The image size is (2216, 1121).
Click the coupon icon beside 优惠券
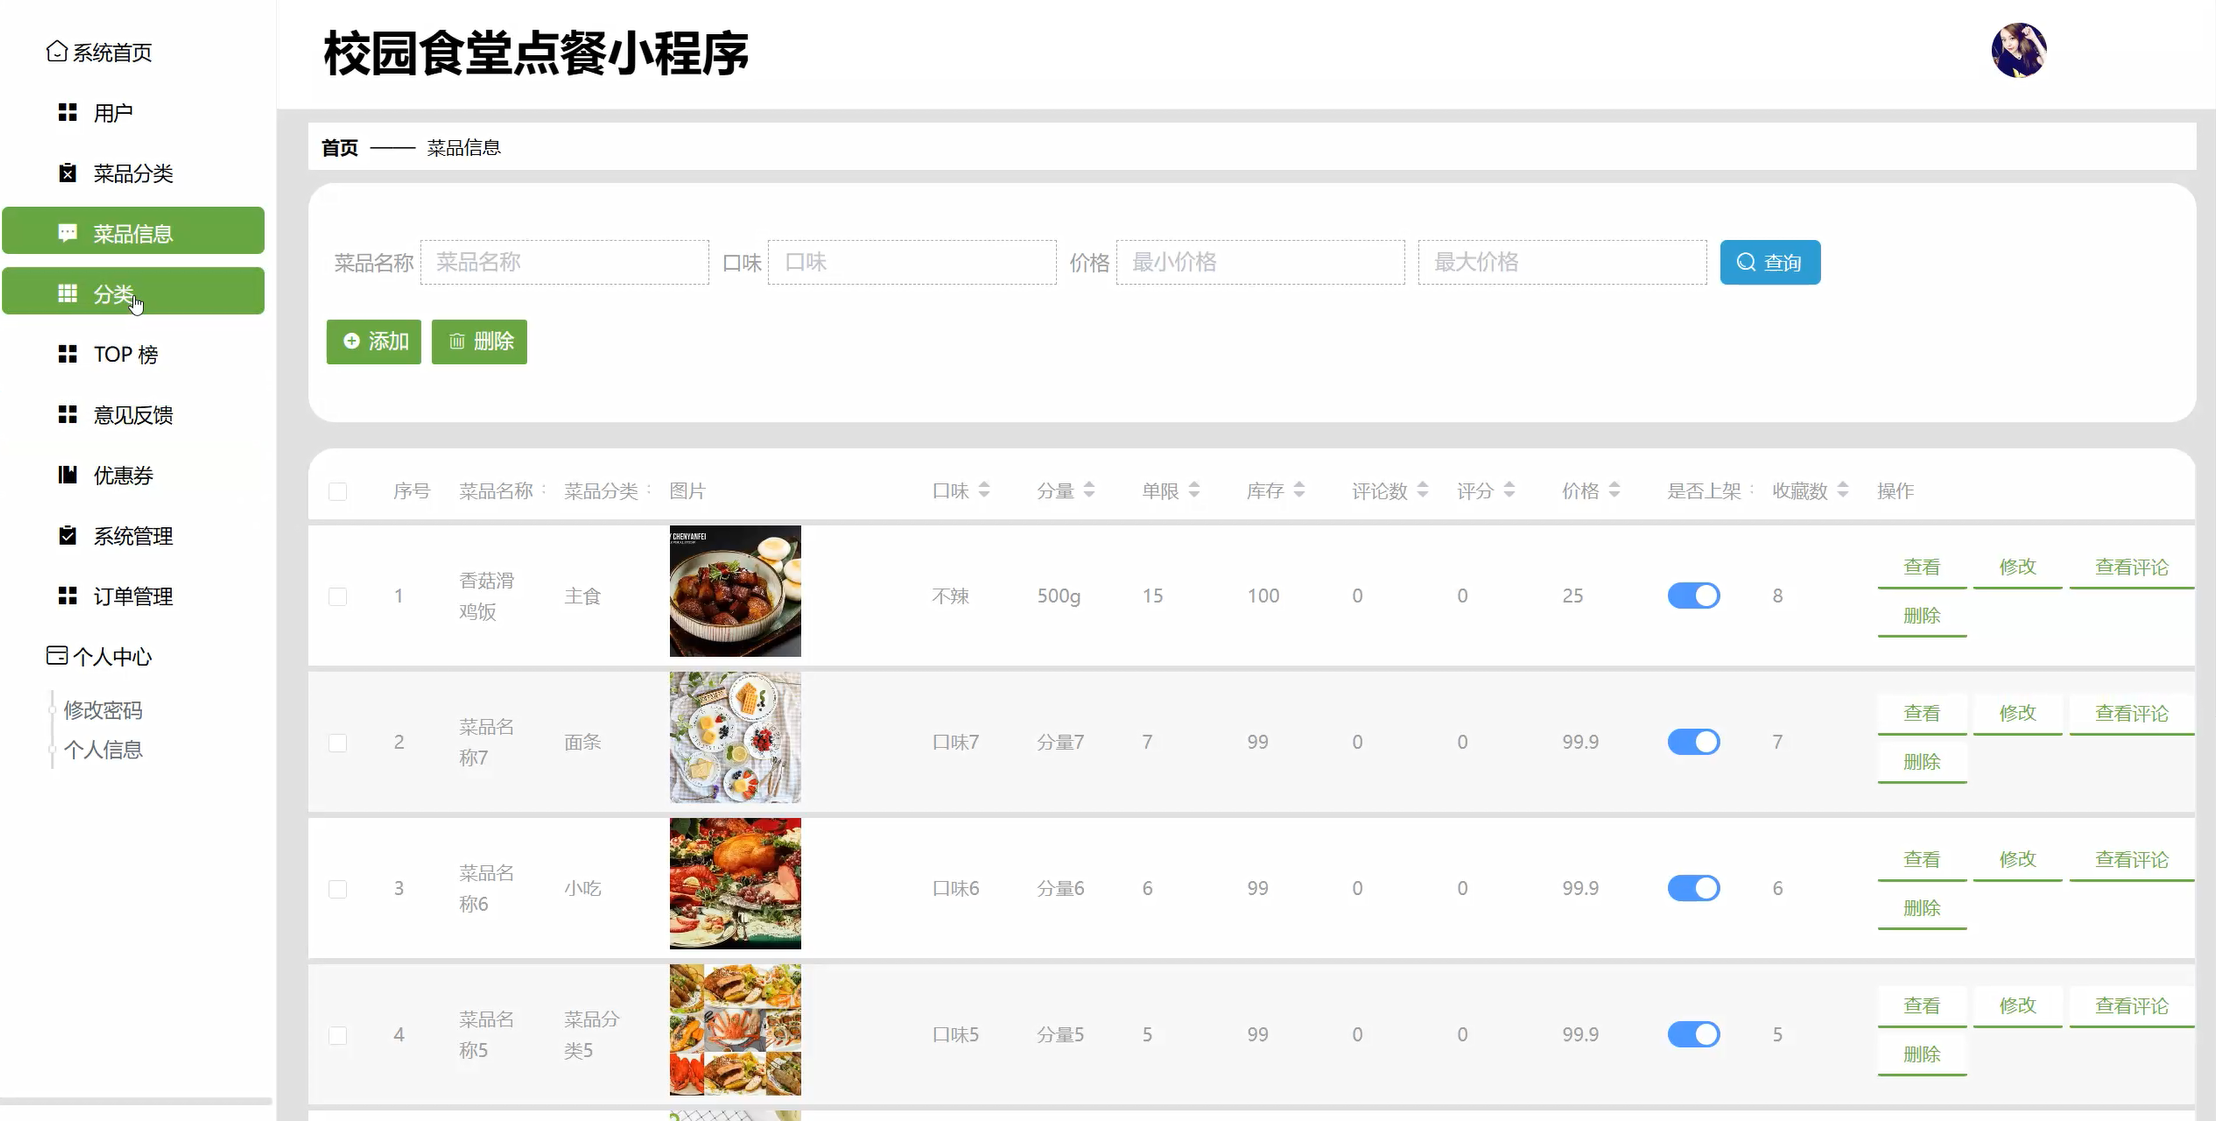point(67,475)
